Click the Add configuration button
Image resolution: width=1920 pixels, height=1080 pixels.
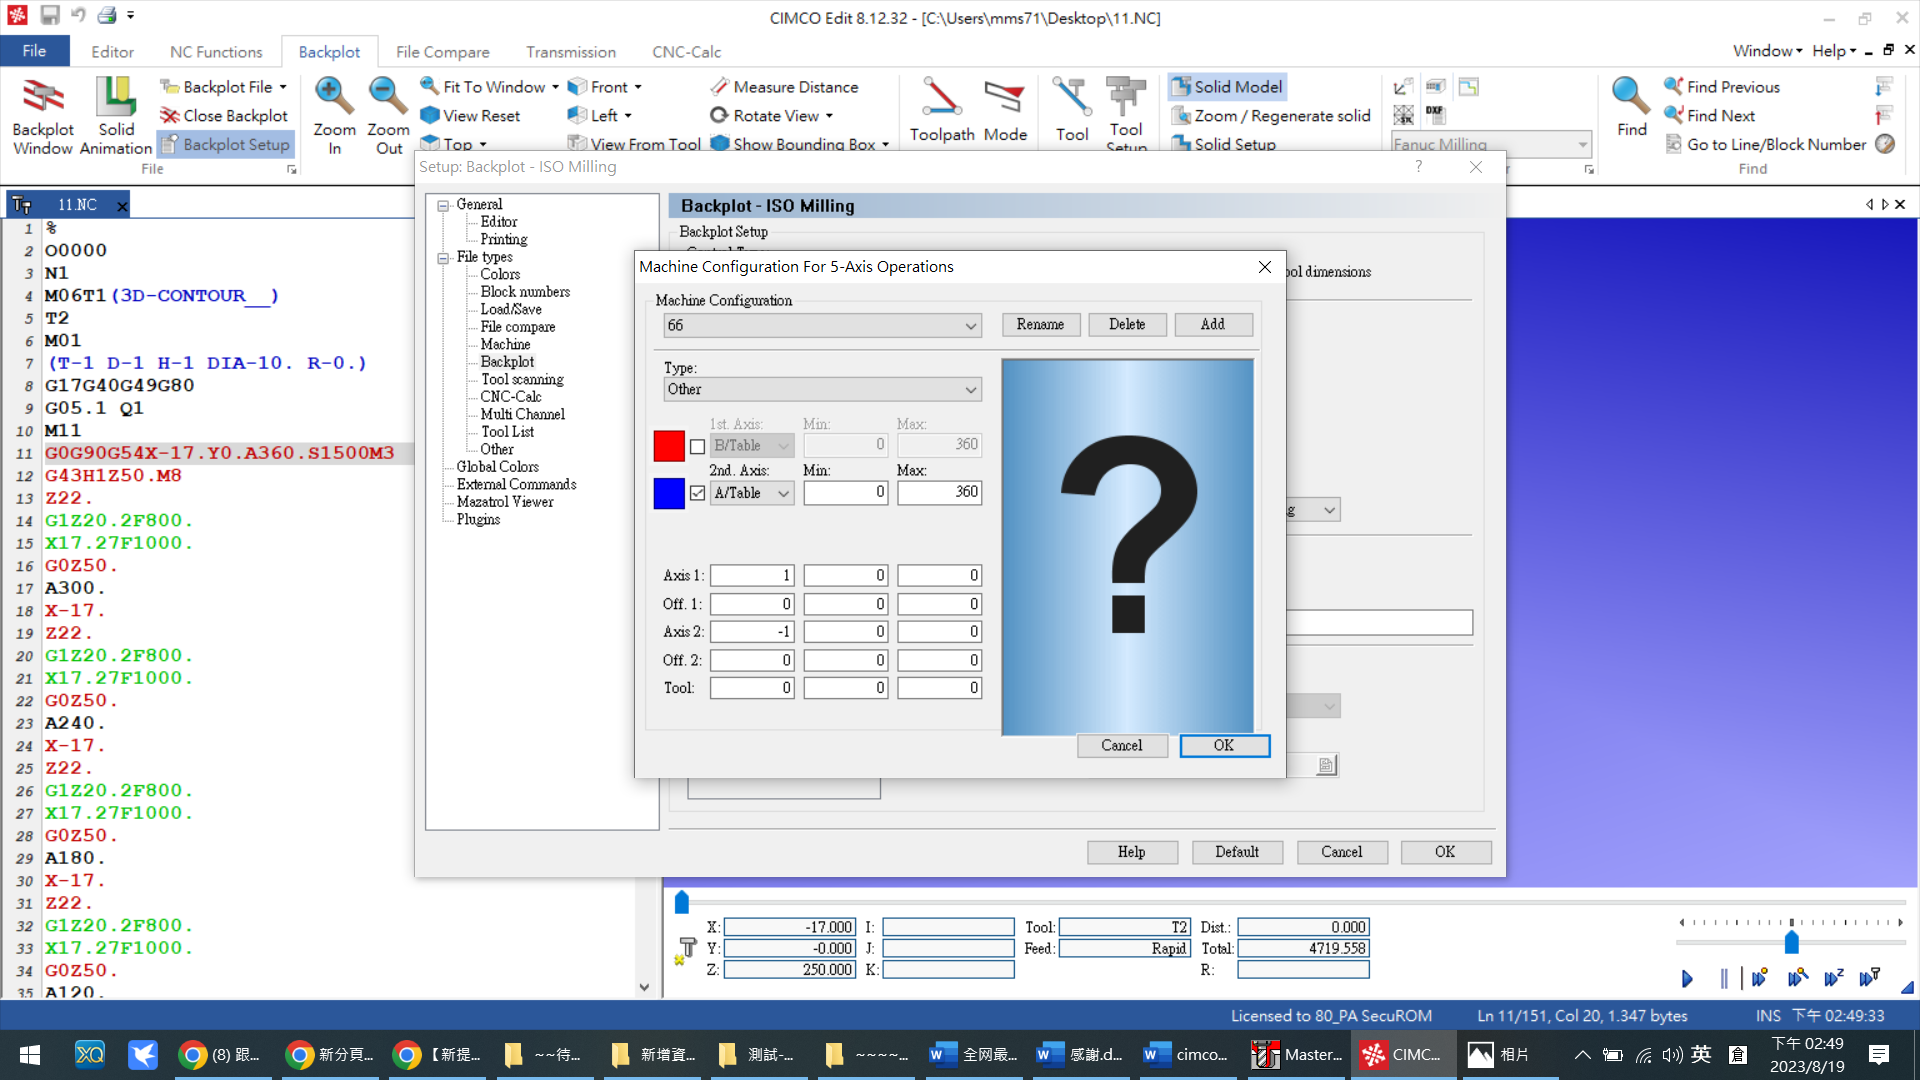[x=1212, y=325]
